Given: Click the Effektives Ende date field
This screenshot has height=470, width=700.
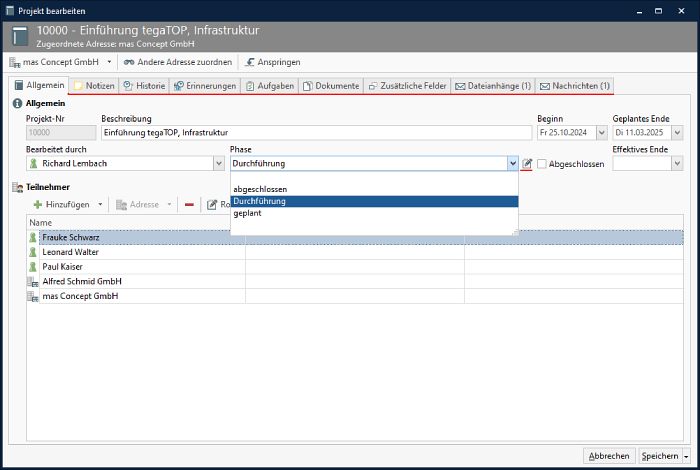Looking at the screenshot, I should coord(642,163).
